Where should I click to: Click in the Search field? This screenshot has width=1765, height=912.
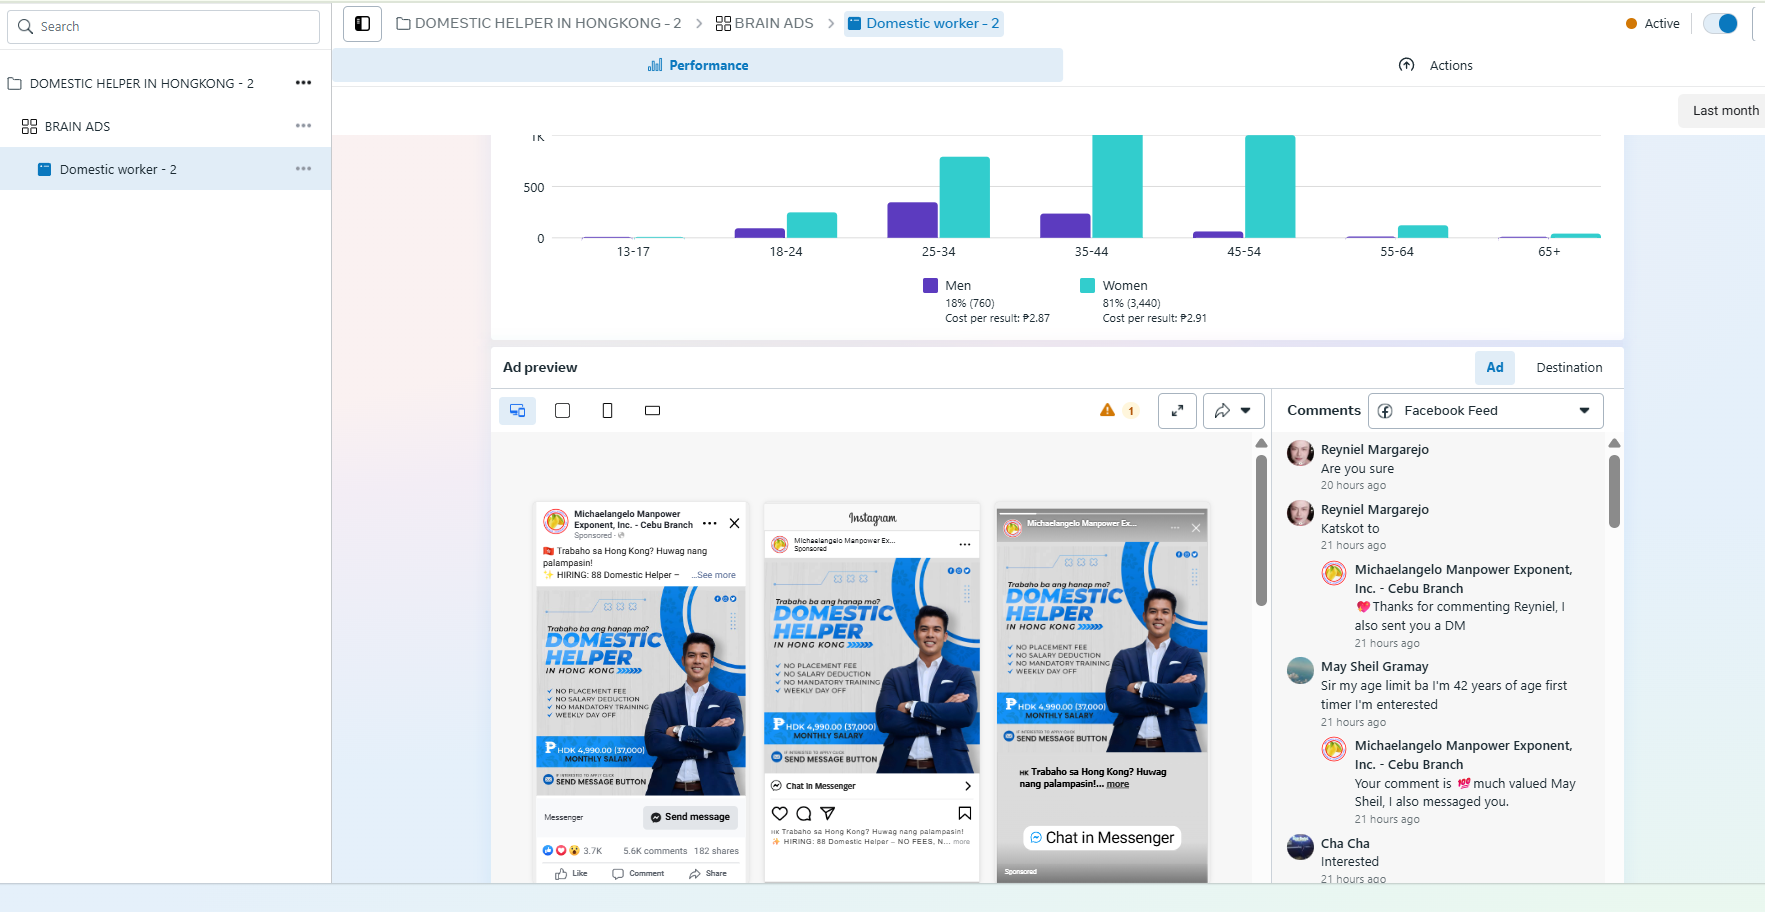[x=164, y=27]
